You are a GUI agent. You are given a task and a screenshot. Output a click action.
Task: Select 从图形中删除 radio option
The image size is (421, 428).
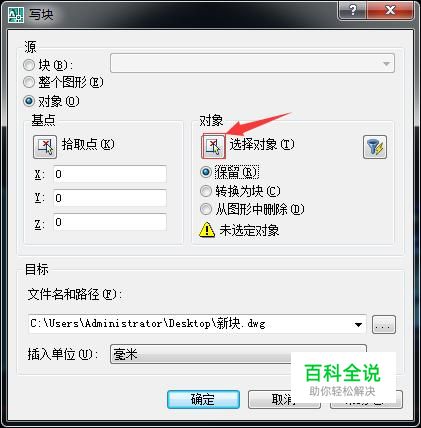206,209
